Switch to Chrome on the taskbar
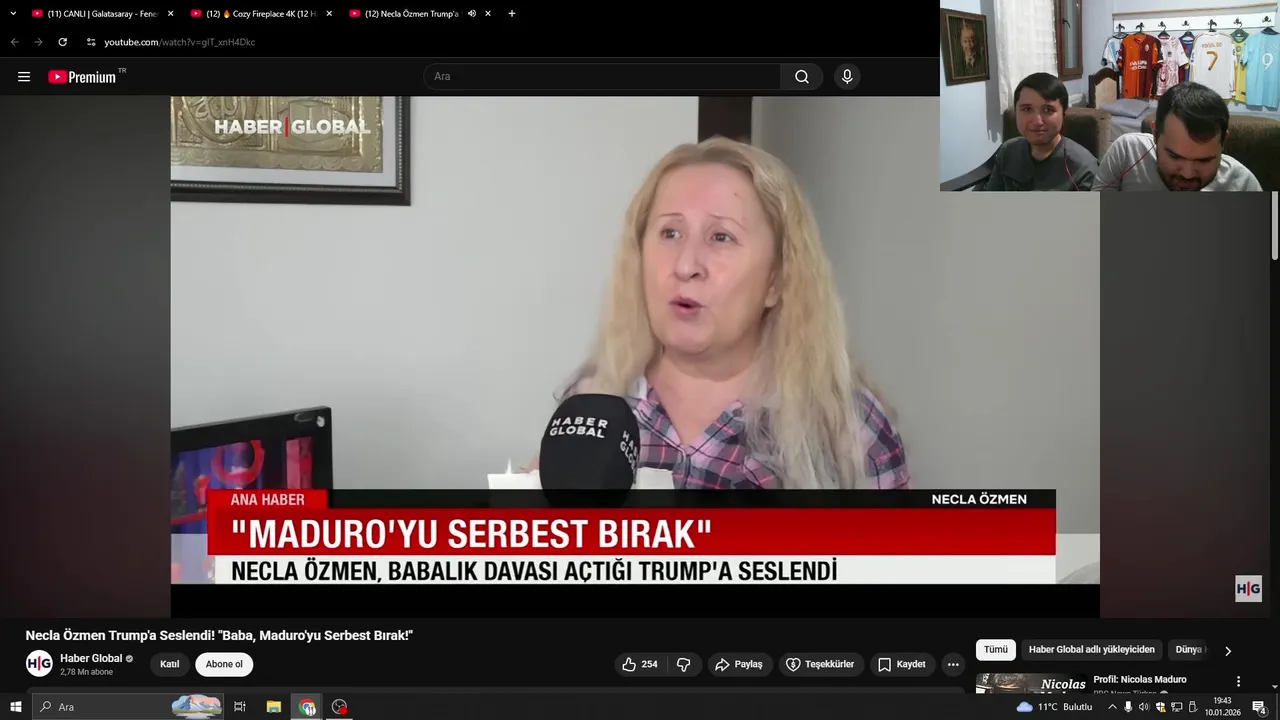Viewport: 1280px width, 720px height. click(x=307, y=707)
